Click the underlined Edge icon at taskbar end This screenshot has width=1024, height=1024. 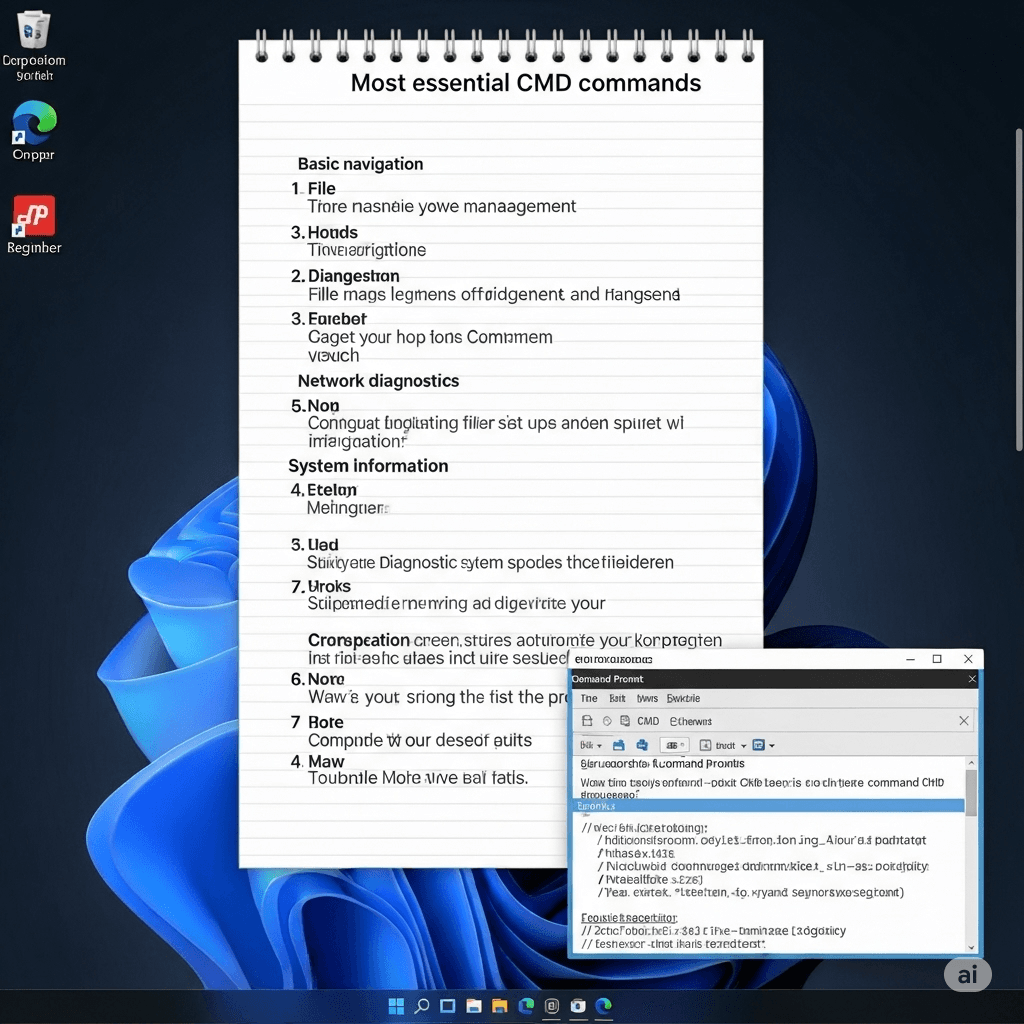point(603,1006)
